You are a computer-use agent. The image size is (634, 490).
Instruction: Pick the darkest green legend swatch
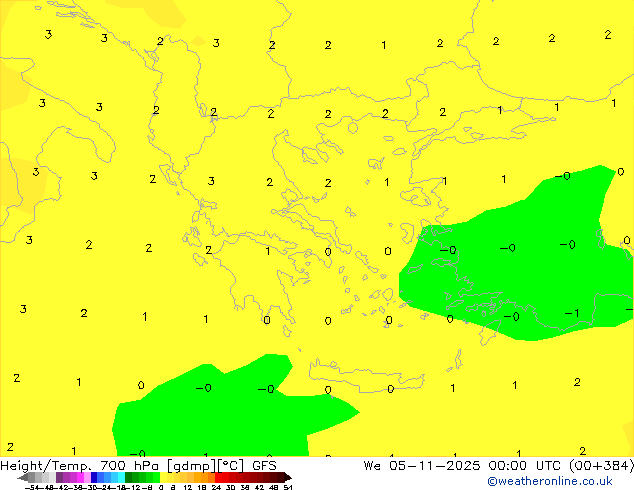(x=128, y=477)
